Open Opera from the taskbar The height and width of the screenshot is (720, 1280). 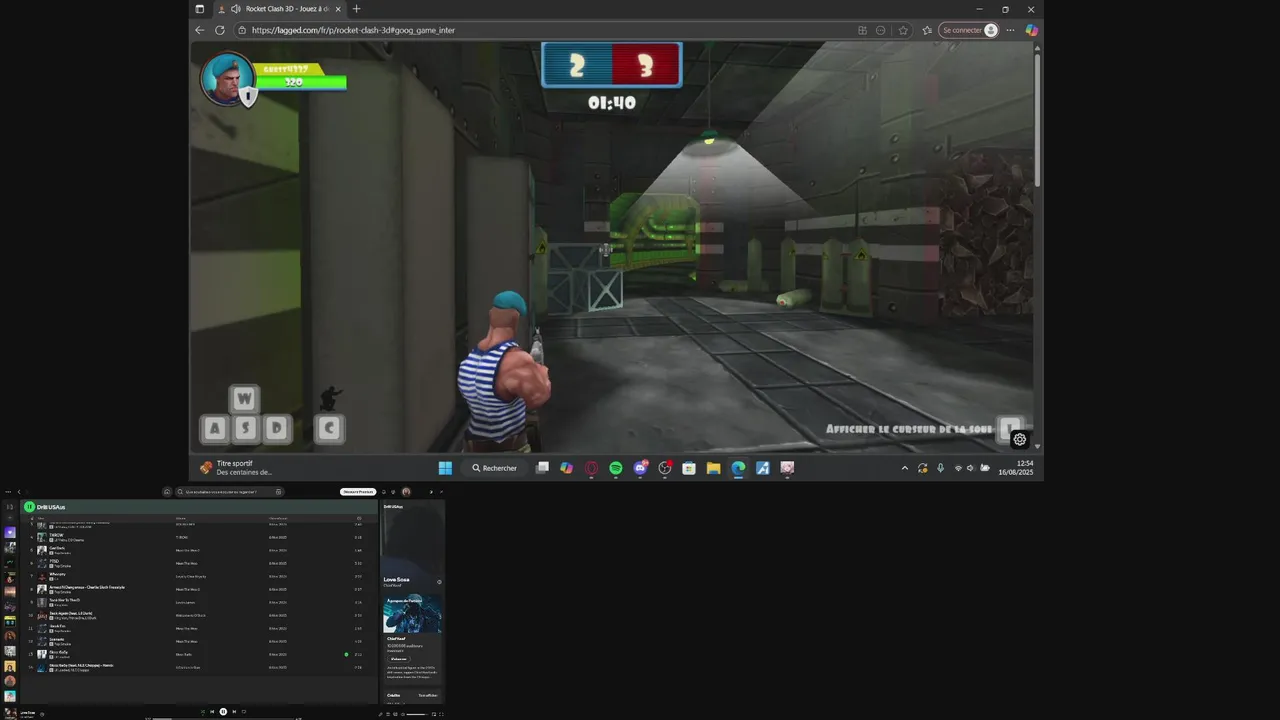591,468
